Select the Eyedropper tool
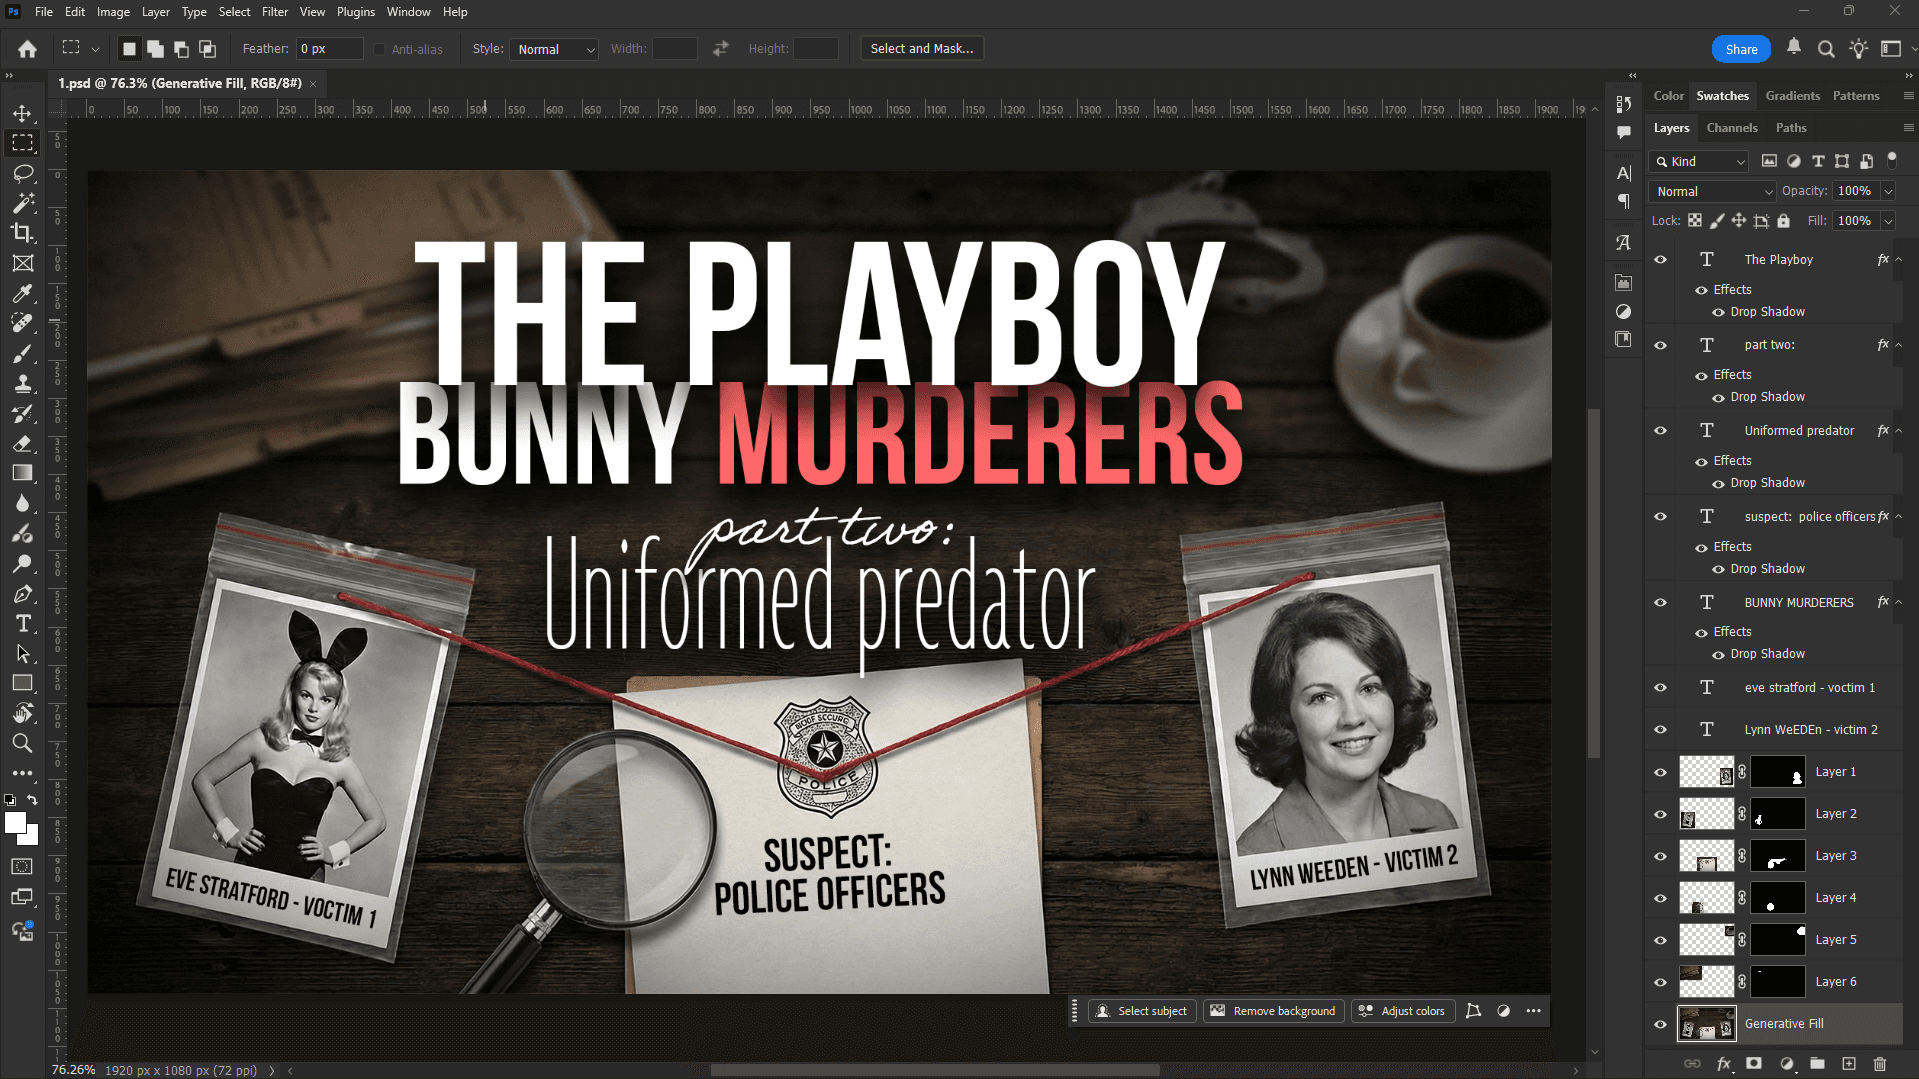This screenshot has height=1079, width=1919. (x=22, y=293)
